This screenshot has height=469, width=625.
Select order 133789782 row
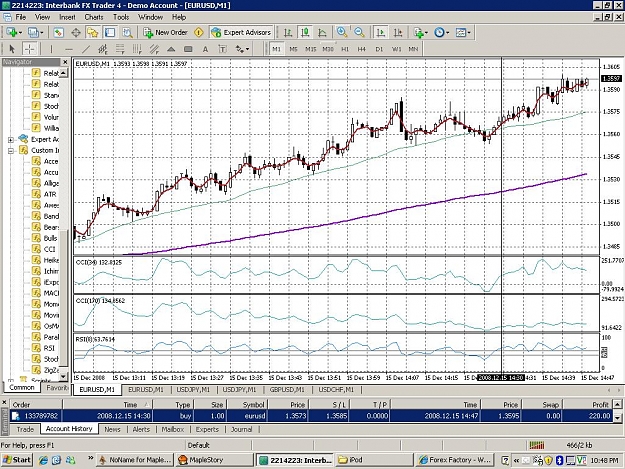coord(311,416)
